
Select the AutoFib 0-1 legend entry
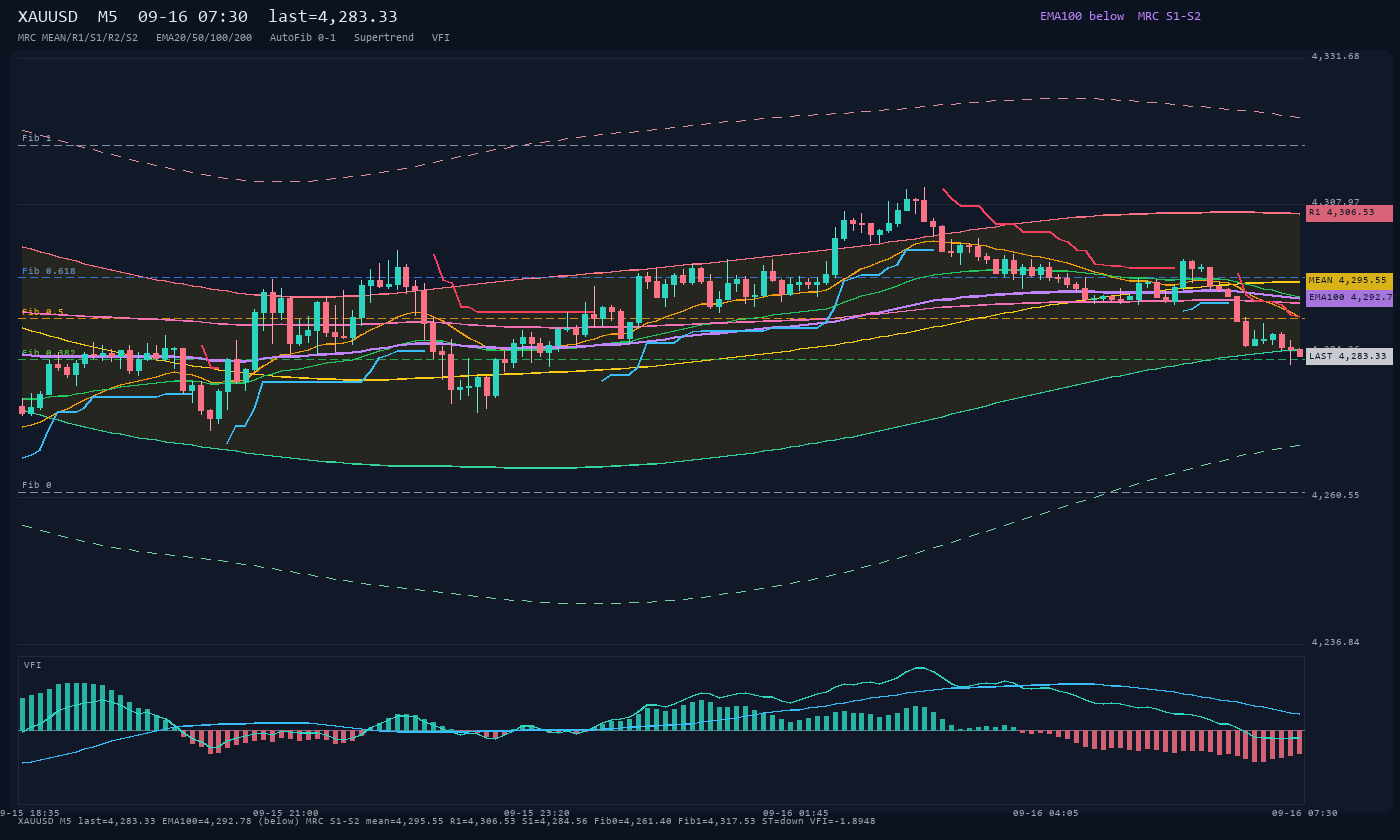pyautogui.click(x=303, y=38)
